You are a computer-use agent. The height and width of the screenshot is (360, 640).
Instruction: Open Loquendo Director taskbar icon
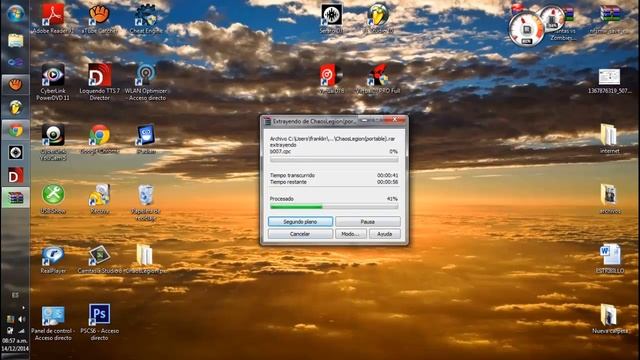[x=15, y=176]
